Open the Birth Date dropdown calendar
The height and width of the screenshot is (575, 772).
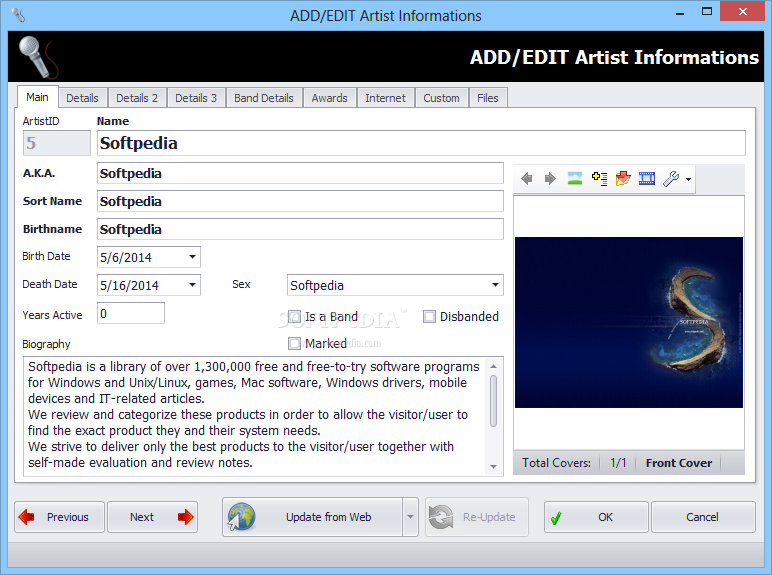coord(193,257)
